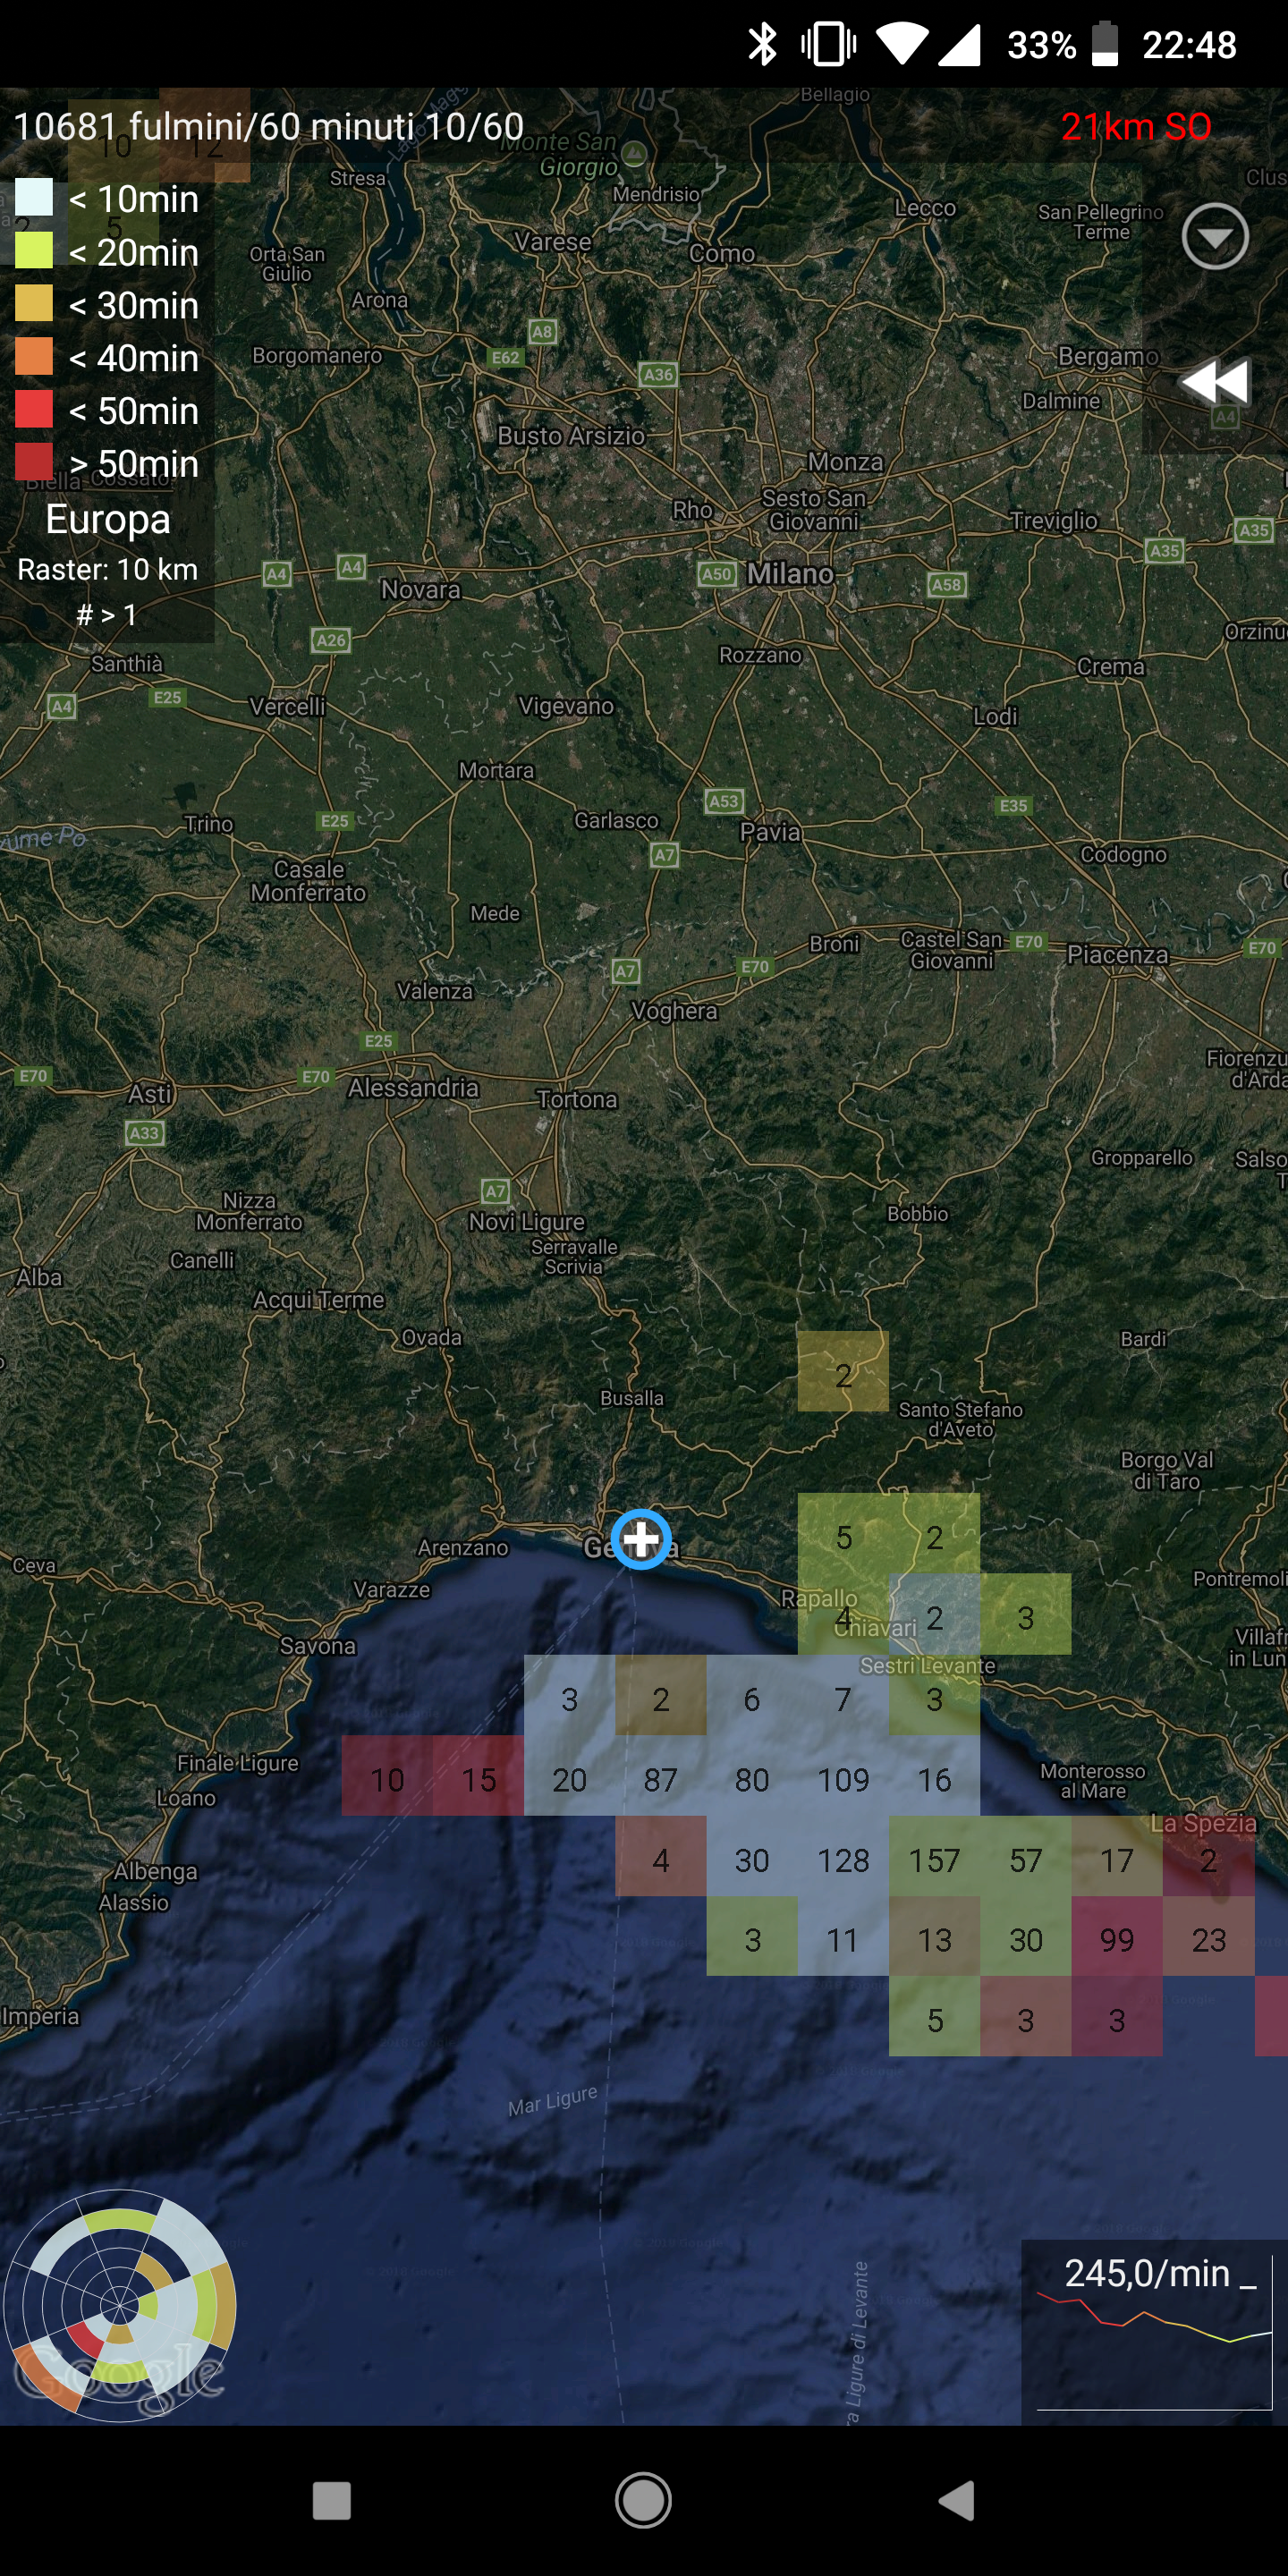This screenshot has width=1288, height=2576.
Task: Tap the vibrate mode status icon
Action: pyautogui.click(x=828, y=44)
